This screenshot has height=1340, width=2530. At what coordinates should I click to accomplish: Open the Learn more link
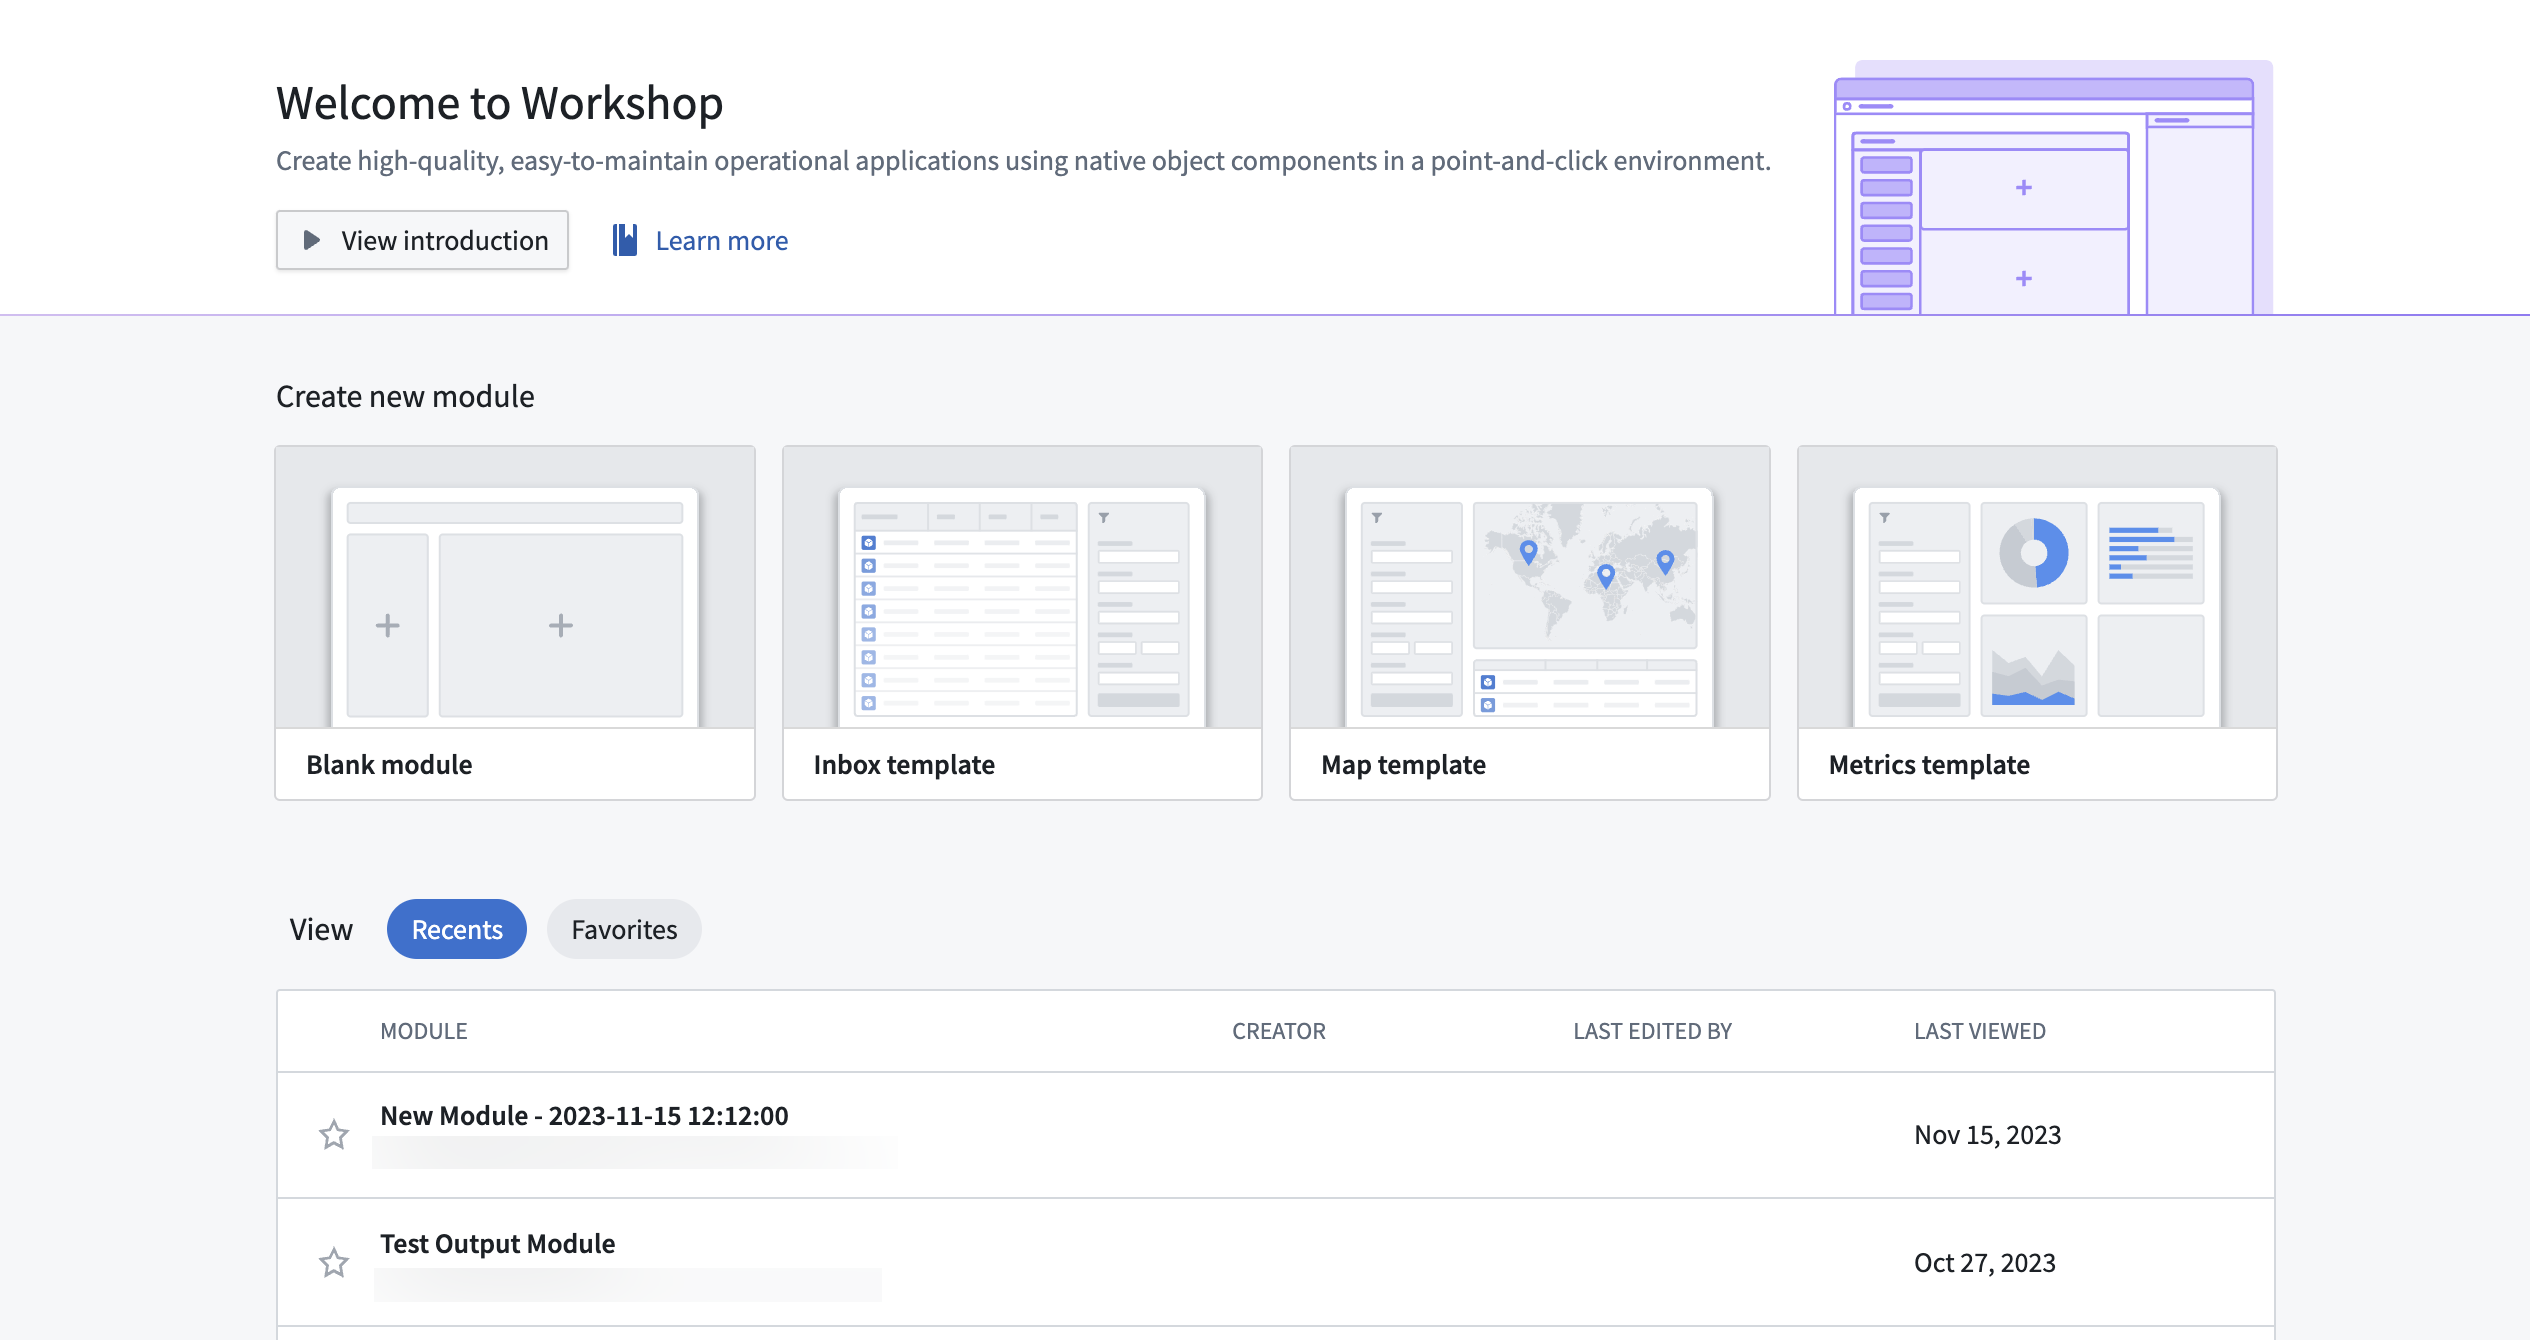721,240
